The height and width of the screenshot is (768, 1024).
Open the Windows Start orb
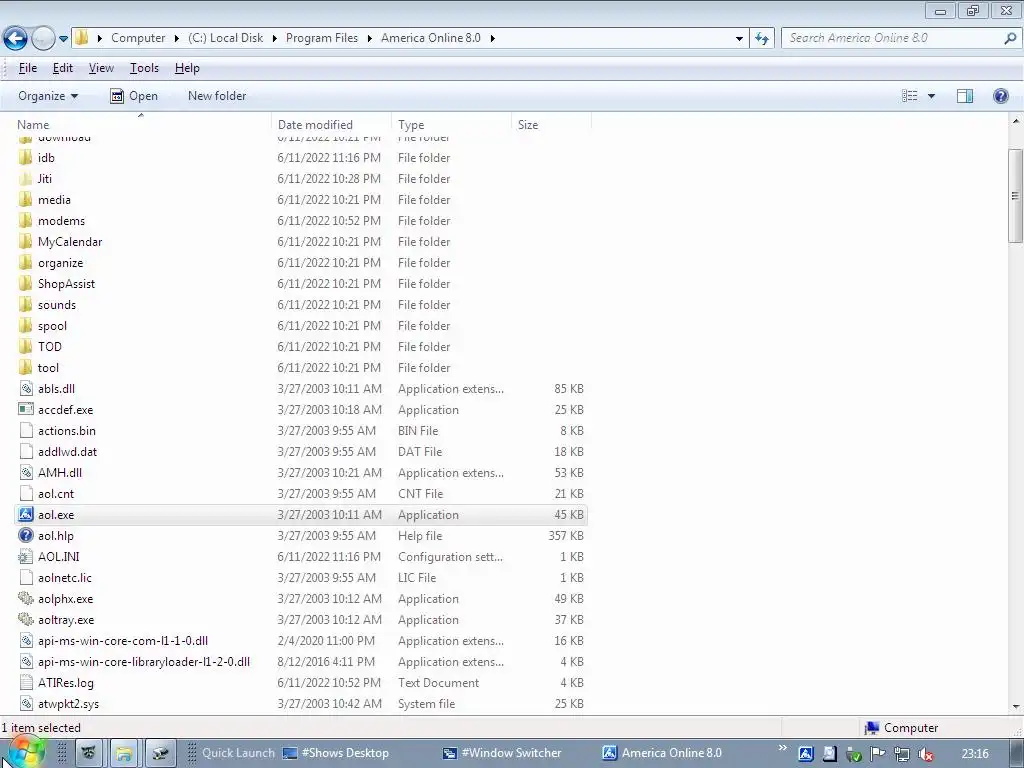coord(24,752)
